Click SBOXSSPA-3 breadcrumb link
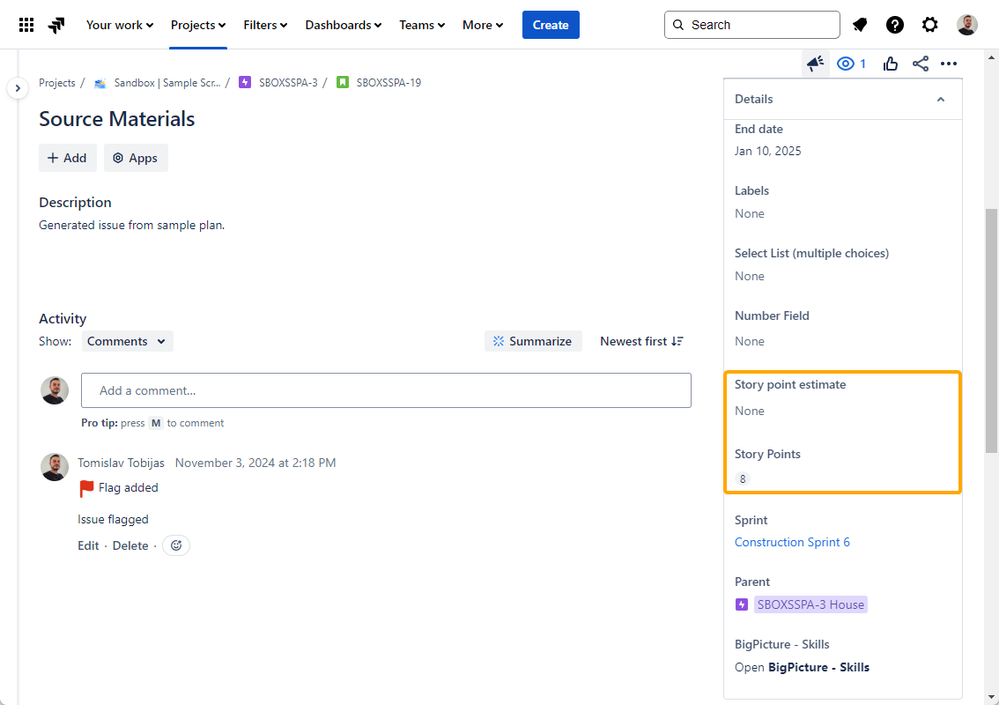 [x=288, y=83]
